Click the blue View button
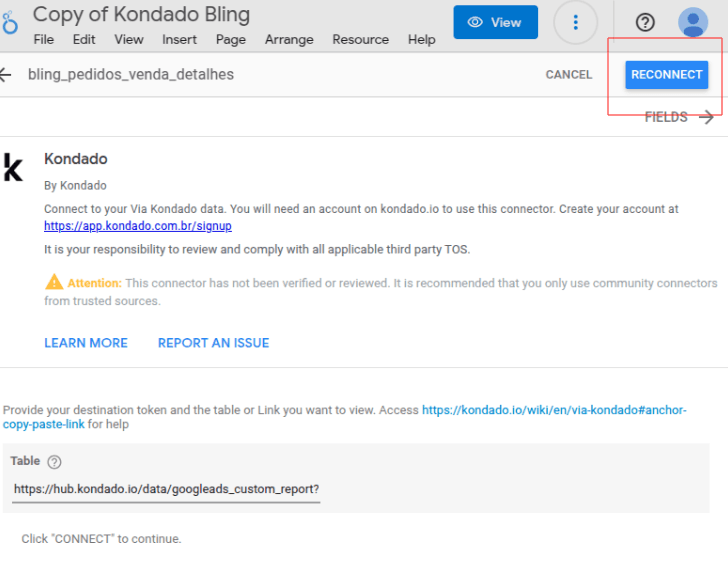The height and width of the screenshot is (561, 728). click(x=495, y=22)
